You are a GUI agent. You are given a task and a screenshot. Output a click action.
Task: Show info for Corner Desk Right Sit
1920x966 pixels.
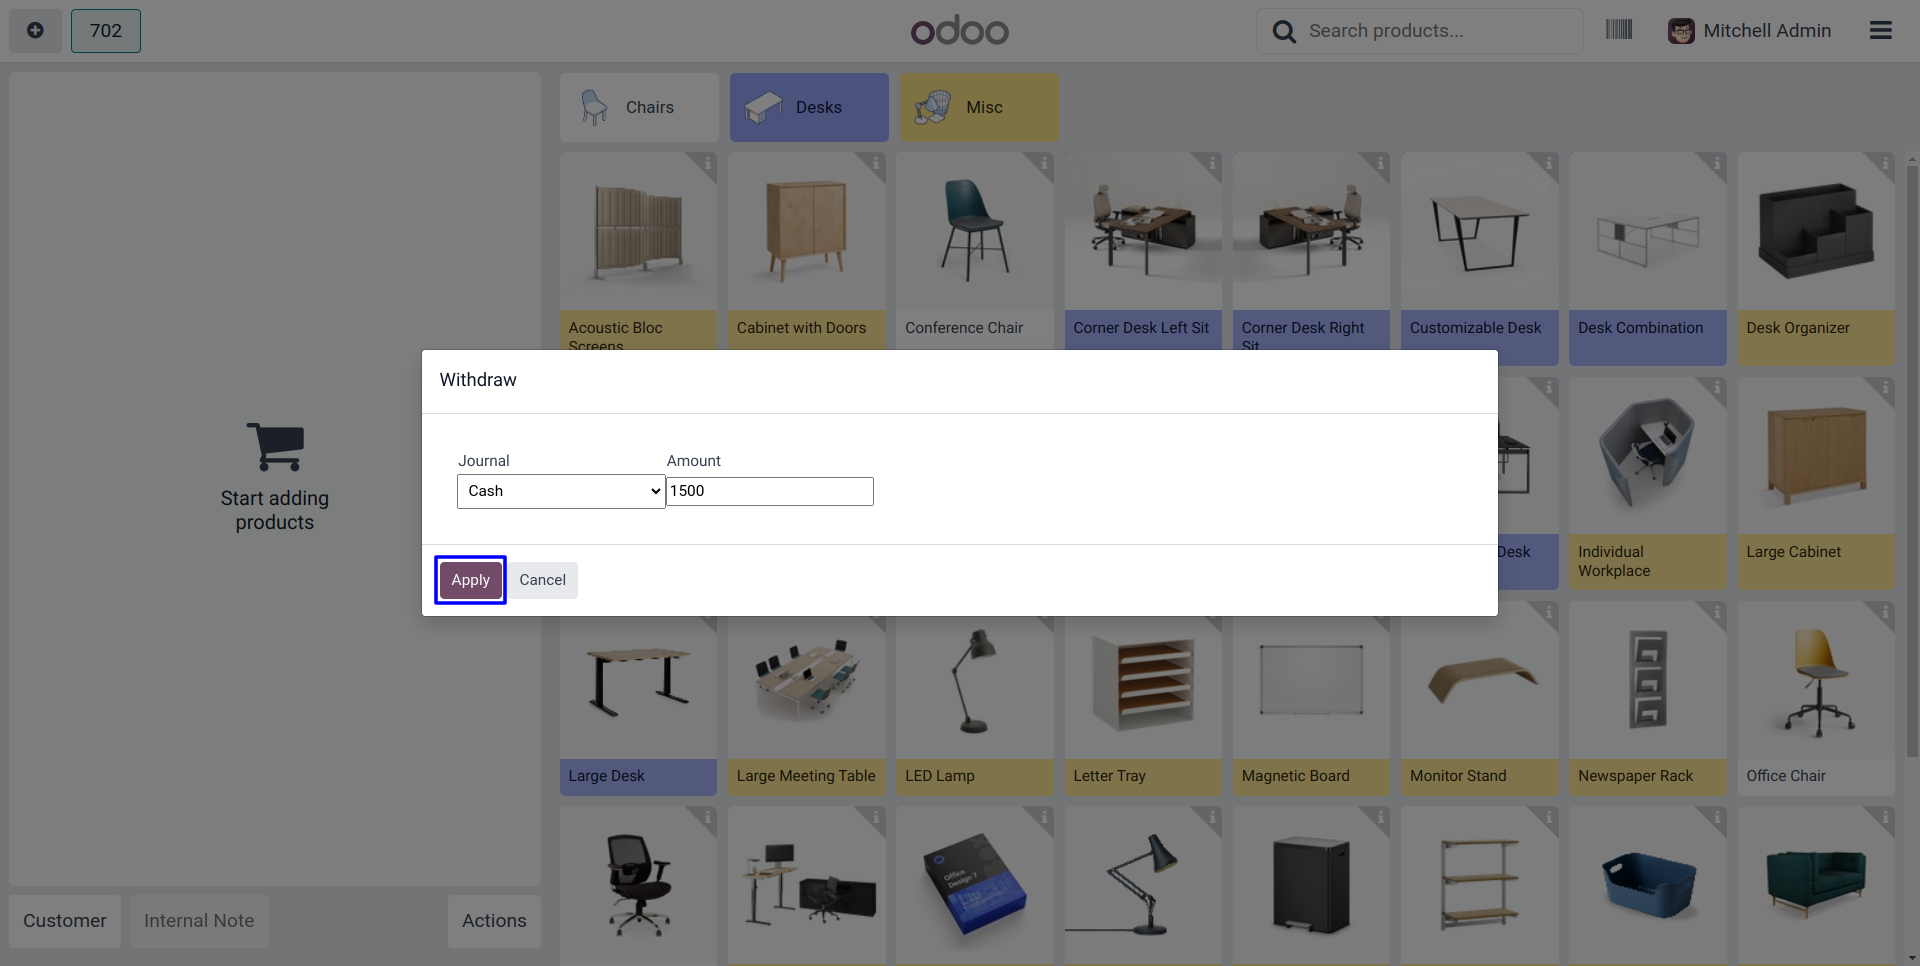pyautogui.click(x=1379, y=163)
